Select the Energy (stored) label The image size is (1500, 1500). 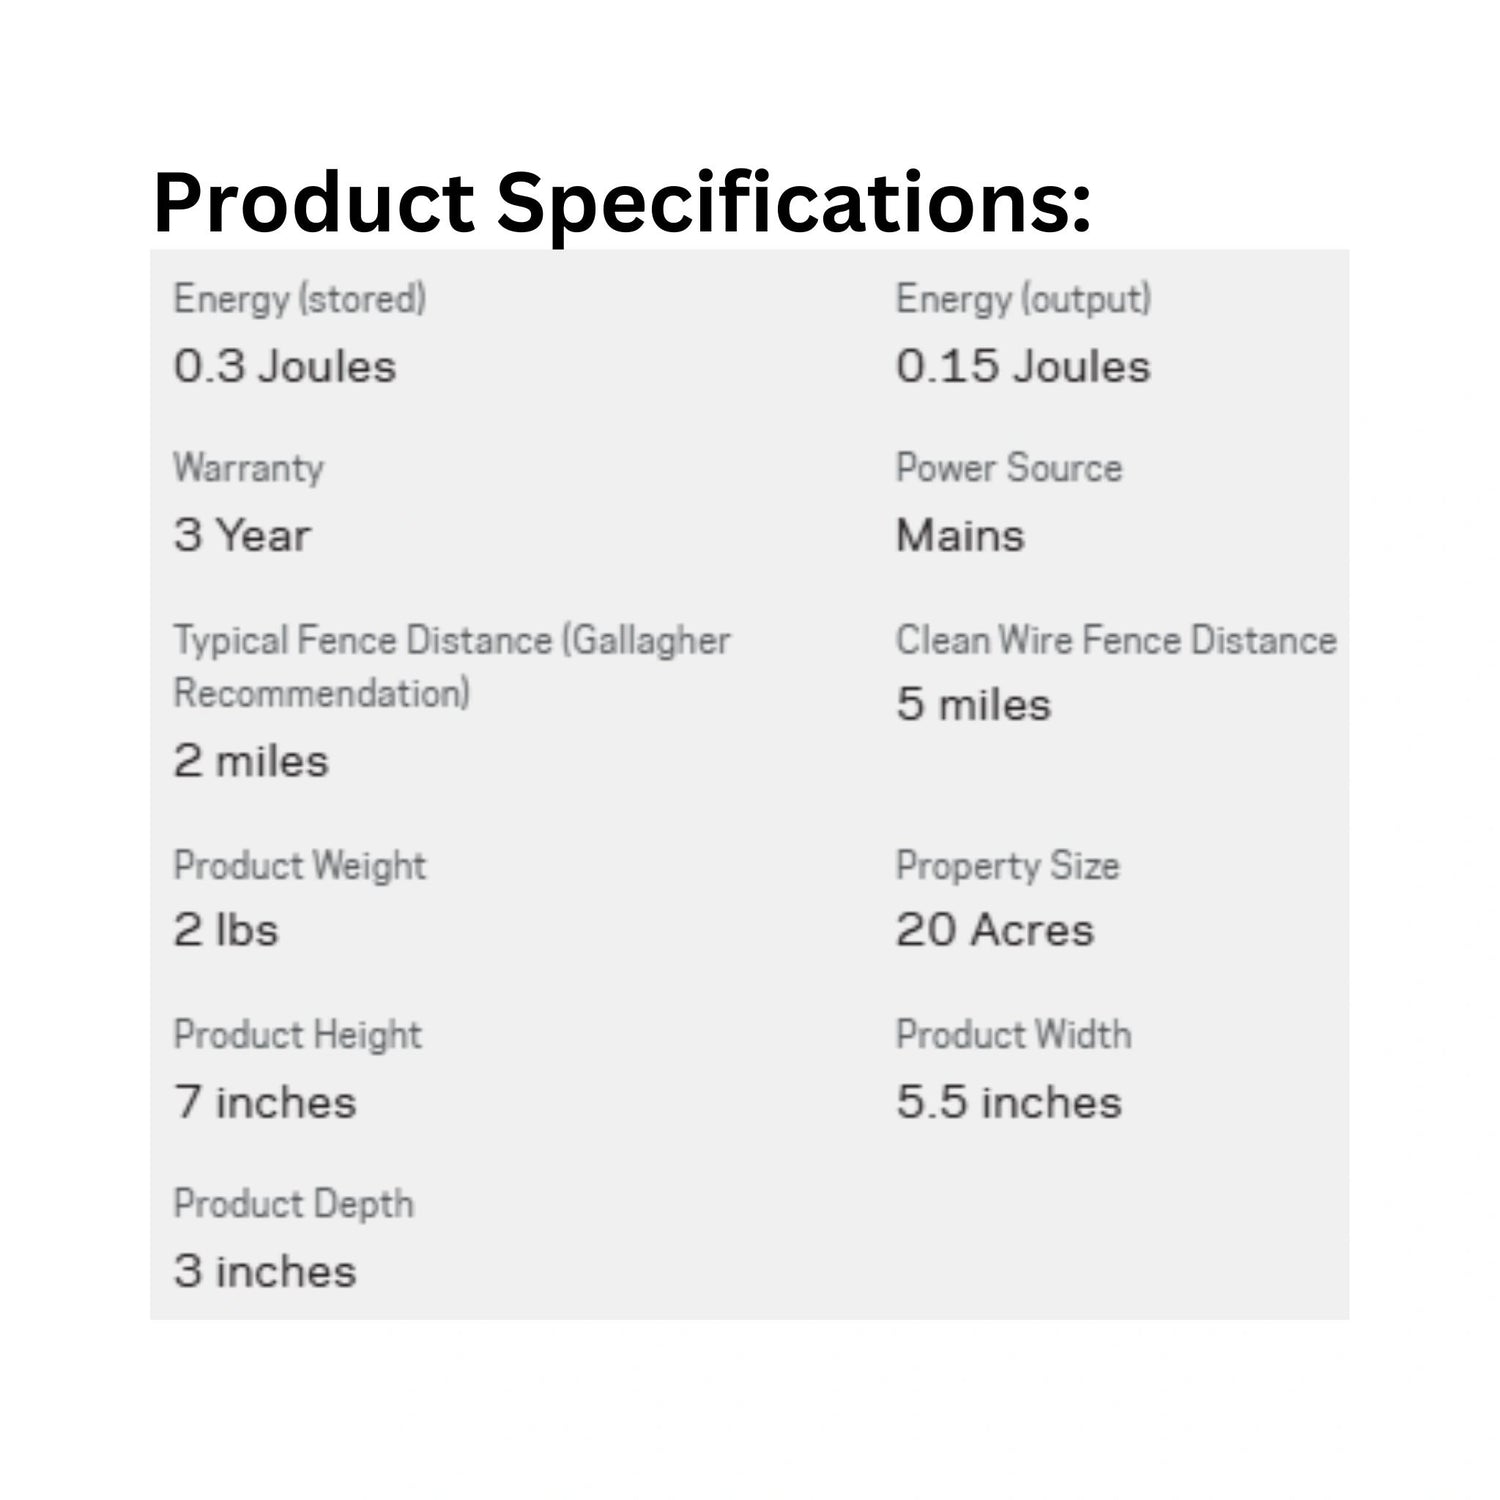pos(300,299)
